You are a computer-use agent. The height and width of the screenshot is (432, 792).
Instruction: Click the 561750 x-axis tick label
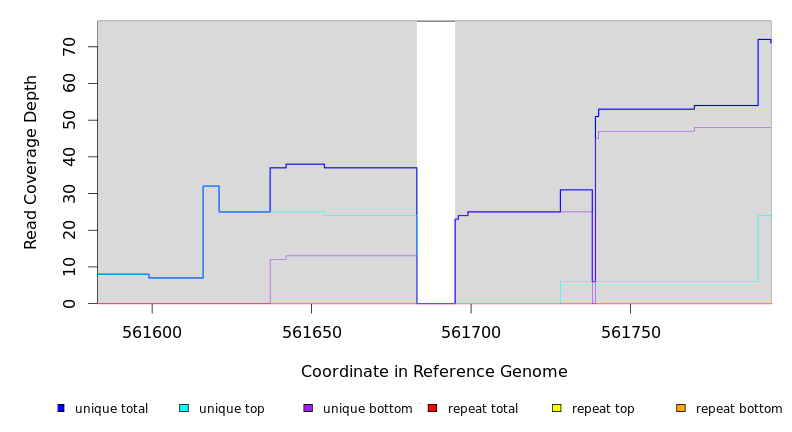630,332
